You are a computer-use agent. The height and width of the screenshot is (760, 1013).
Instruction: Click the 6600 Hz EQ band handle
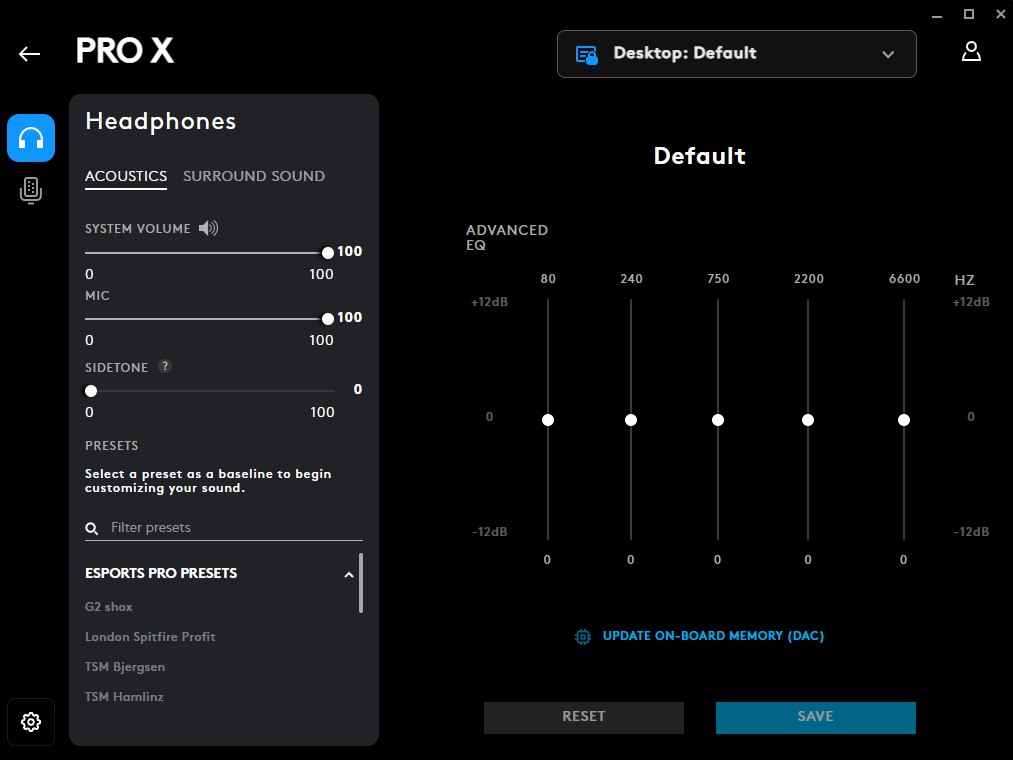tap(904, 420)
